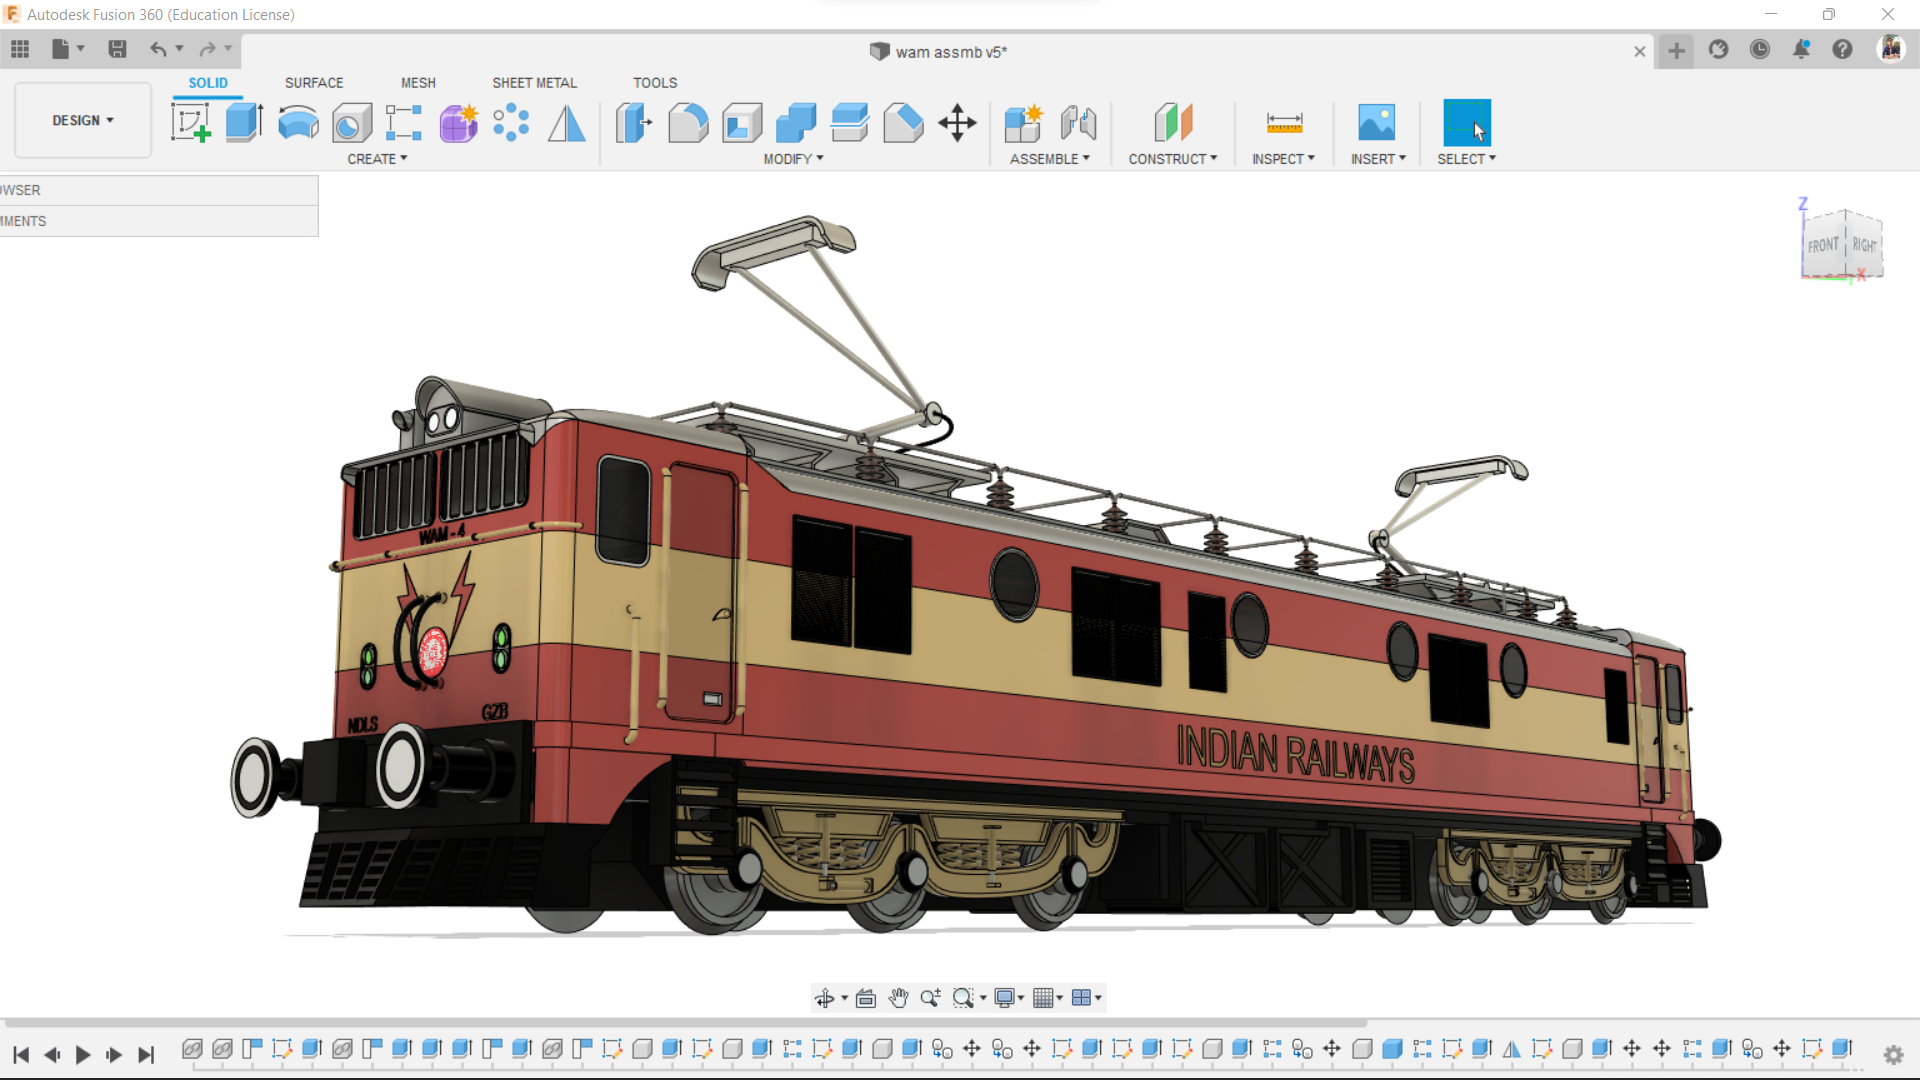
Task: Open the File menu dropdown
Action: (68, 49)
